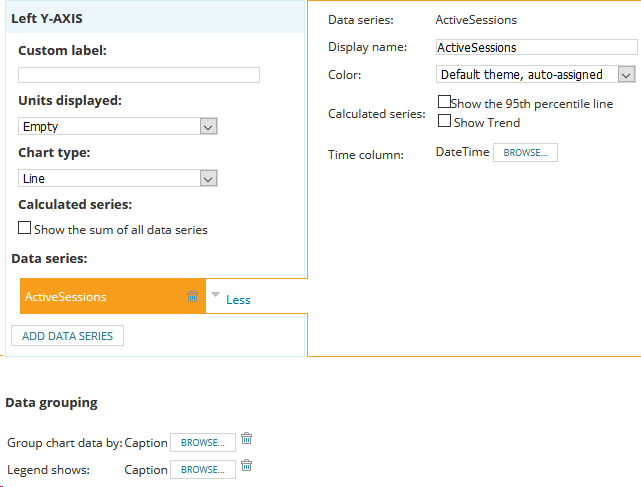Screen dimensions: 641x487
Task: Click the Data grouping section heading
Action: click(x=52, y=402)
